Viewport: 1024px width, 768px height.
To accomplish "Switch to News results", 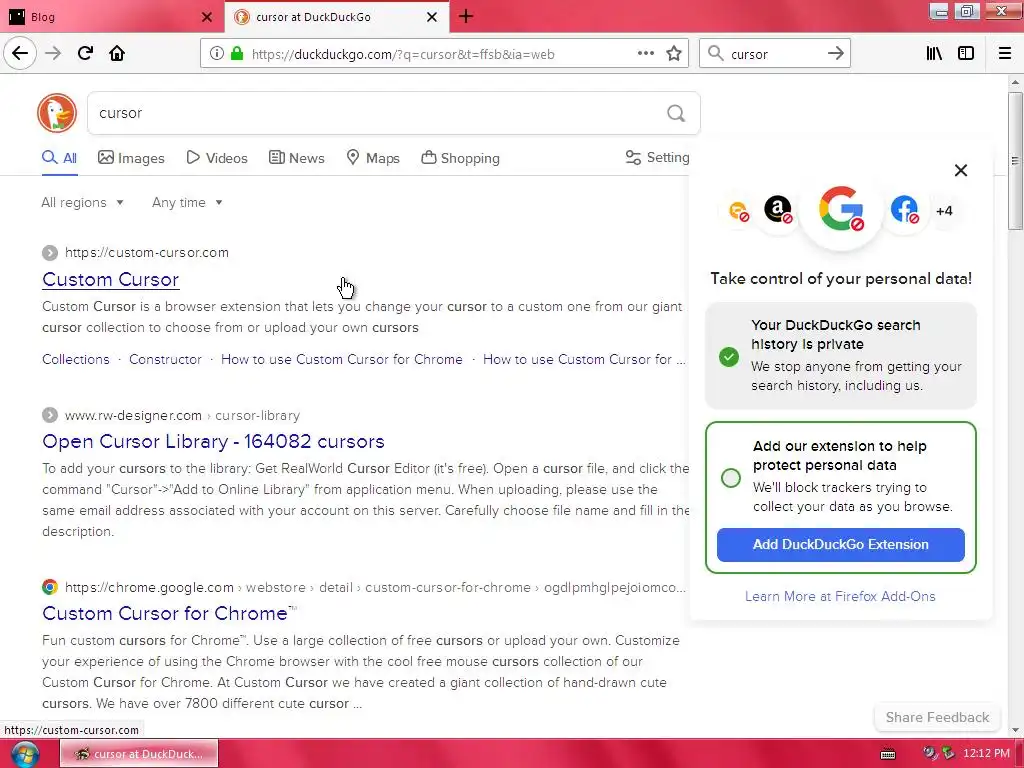I will [x=296, y=158].
